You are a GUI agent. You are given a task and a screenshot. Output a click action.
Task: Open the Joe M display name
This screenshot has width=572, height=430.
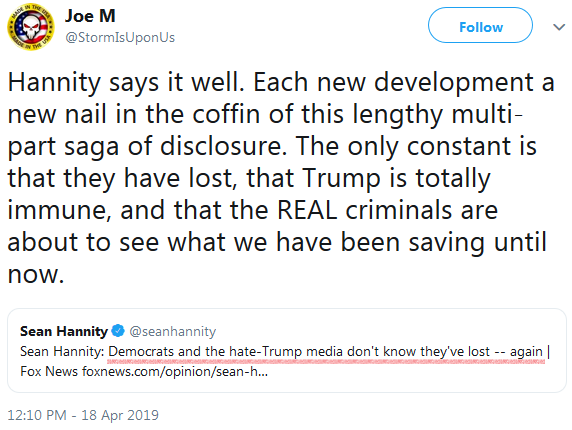(90, 16)
